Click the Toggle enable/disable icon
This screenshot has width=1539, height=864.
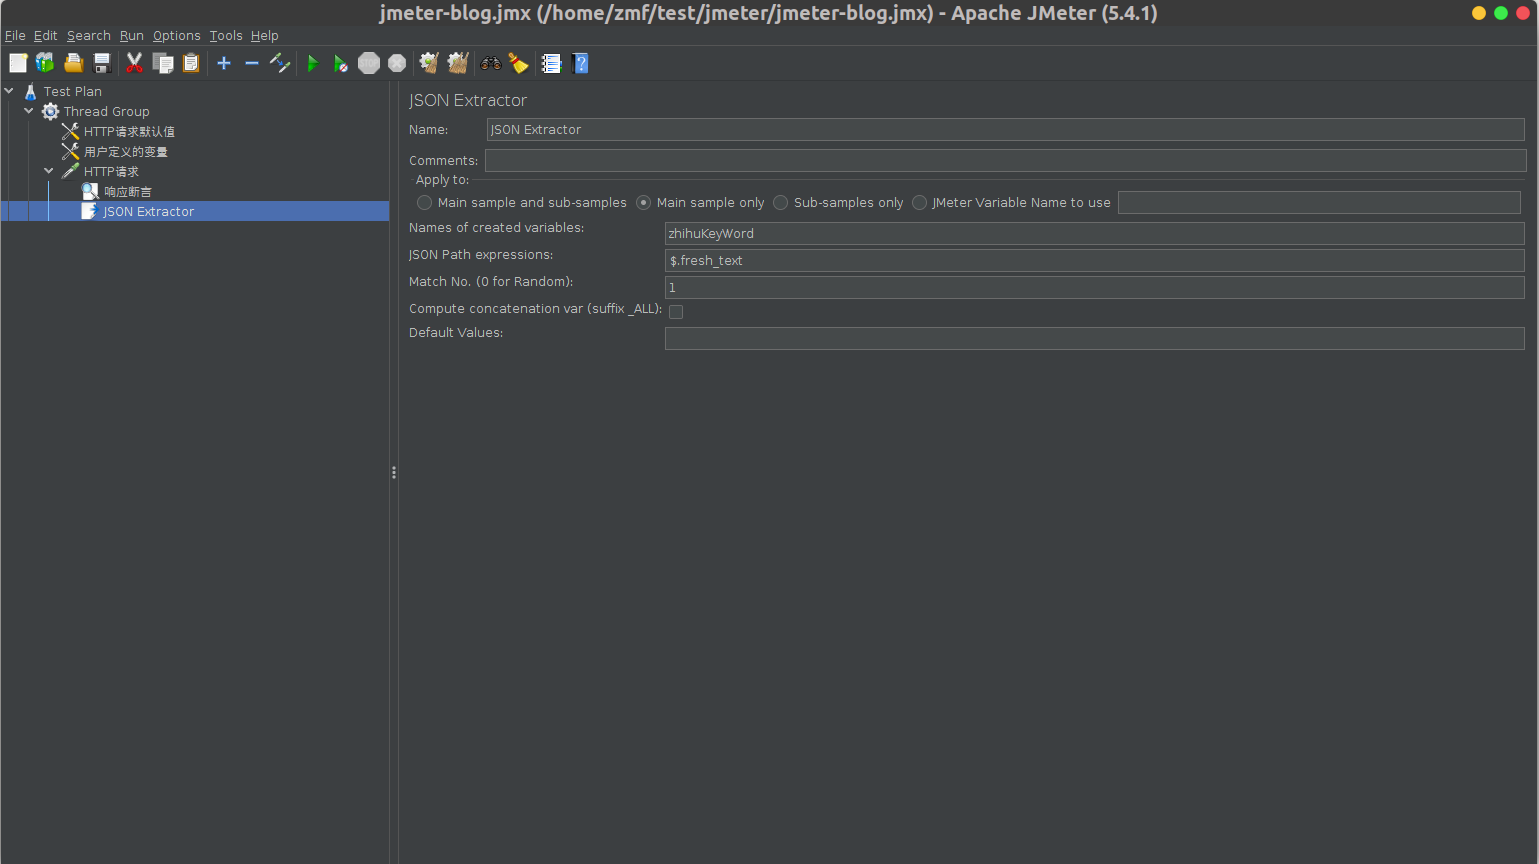tap(280, 63)
